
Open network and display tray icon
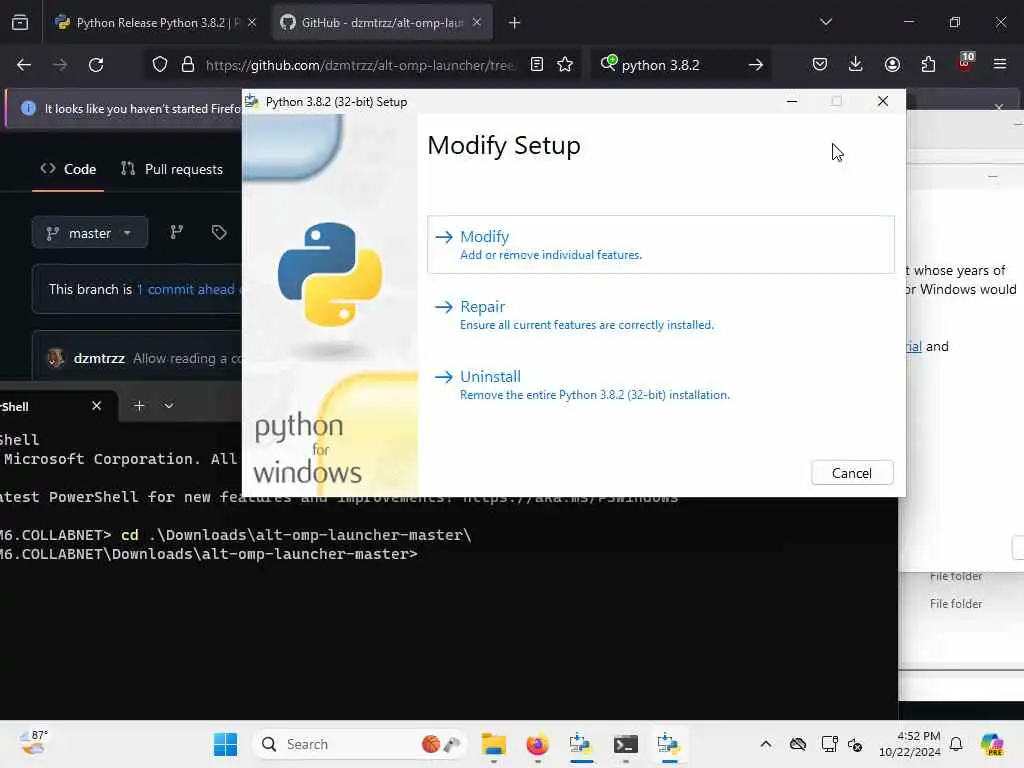pyautogui.click(x=829, y=744)
